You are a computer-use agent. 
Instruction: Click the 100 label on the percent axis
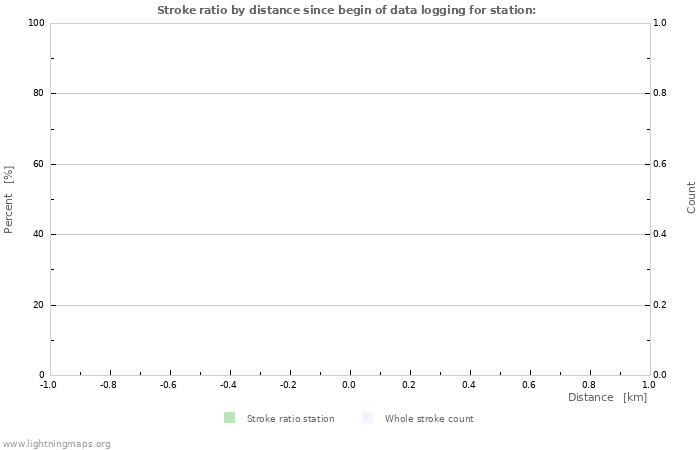(36, 23)
